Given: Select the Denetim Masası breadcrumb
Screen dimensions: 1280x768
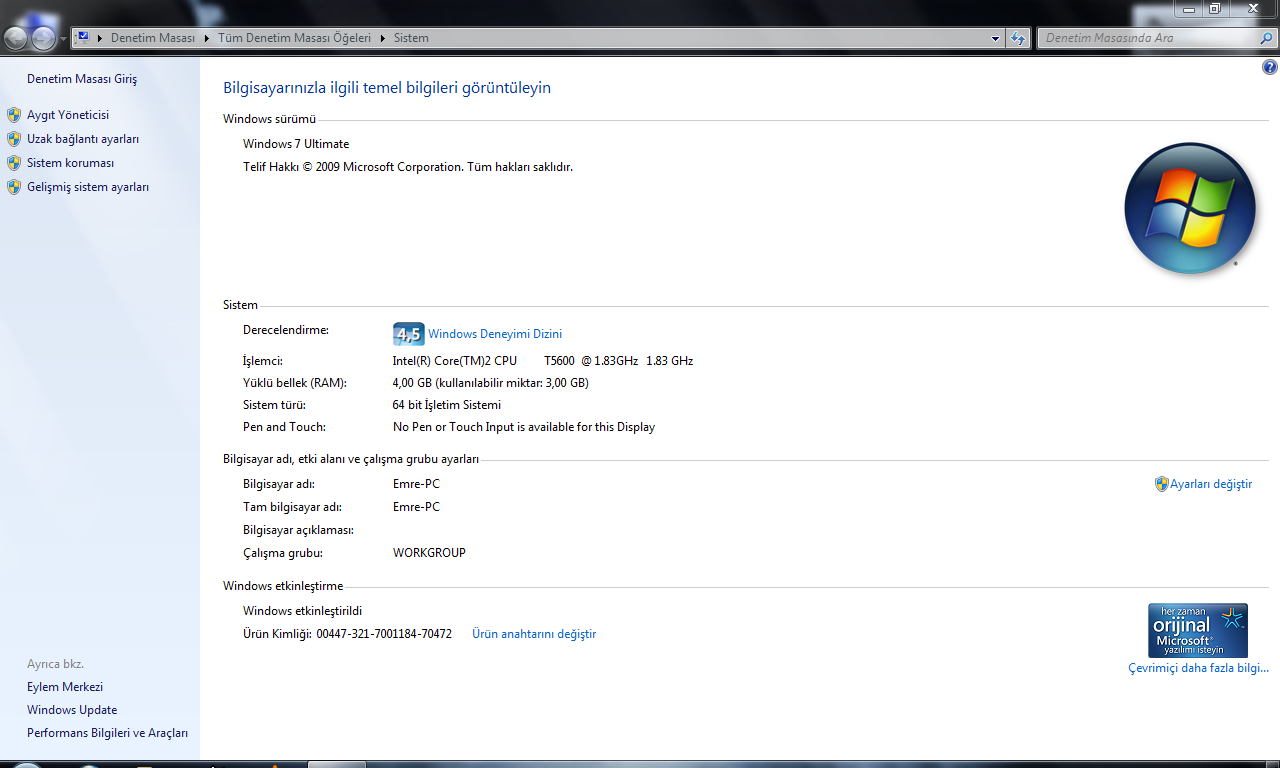Looking at the screenshot, I should 152,38.
